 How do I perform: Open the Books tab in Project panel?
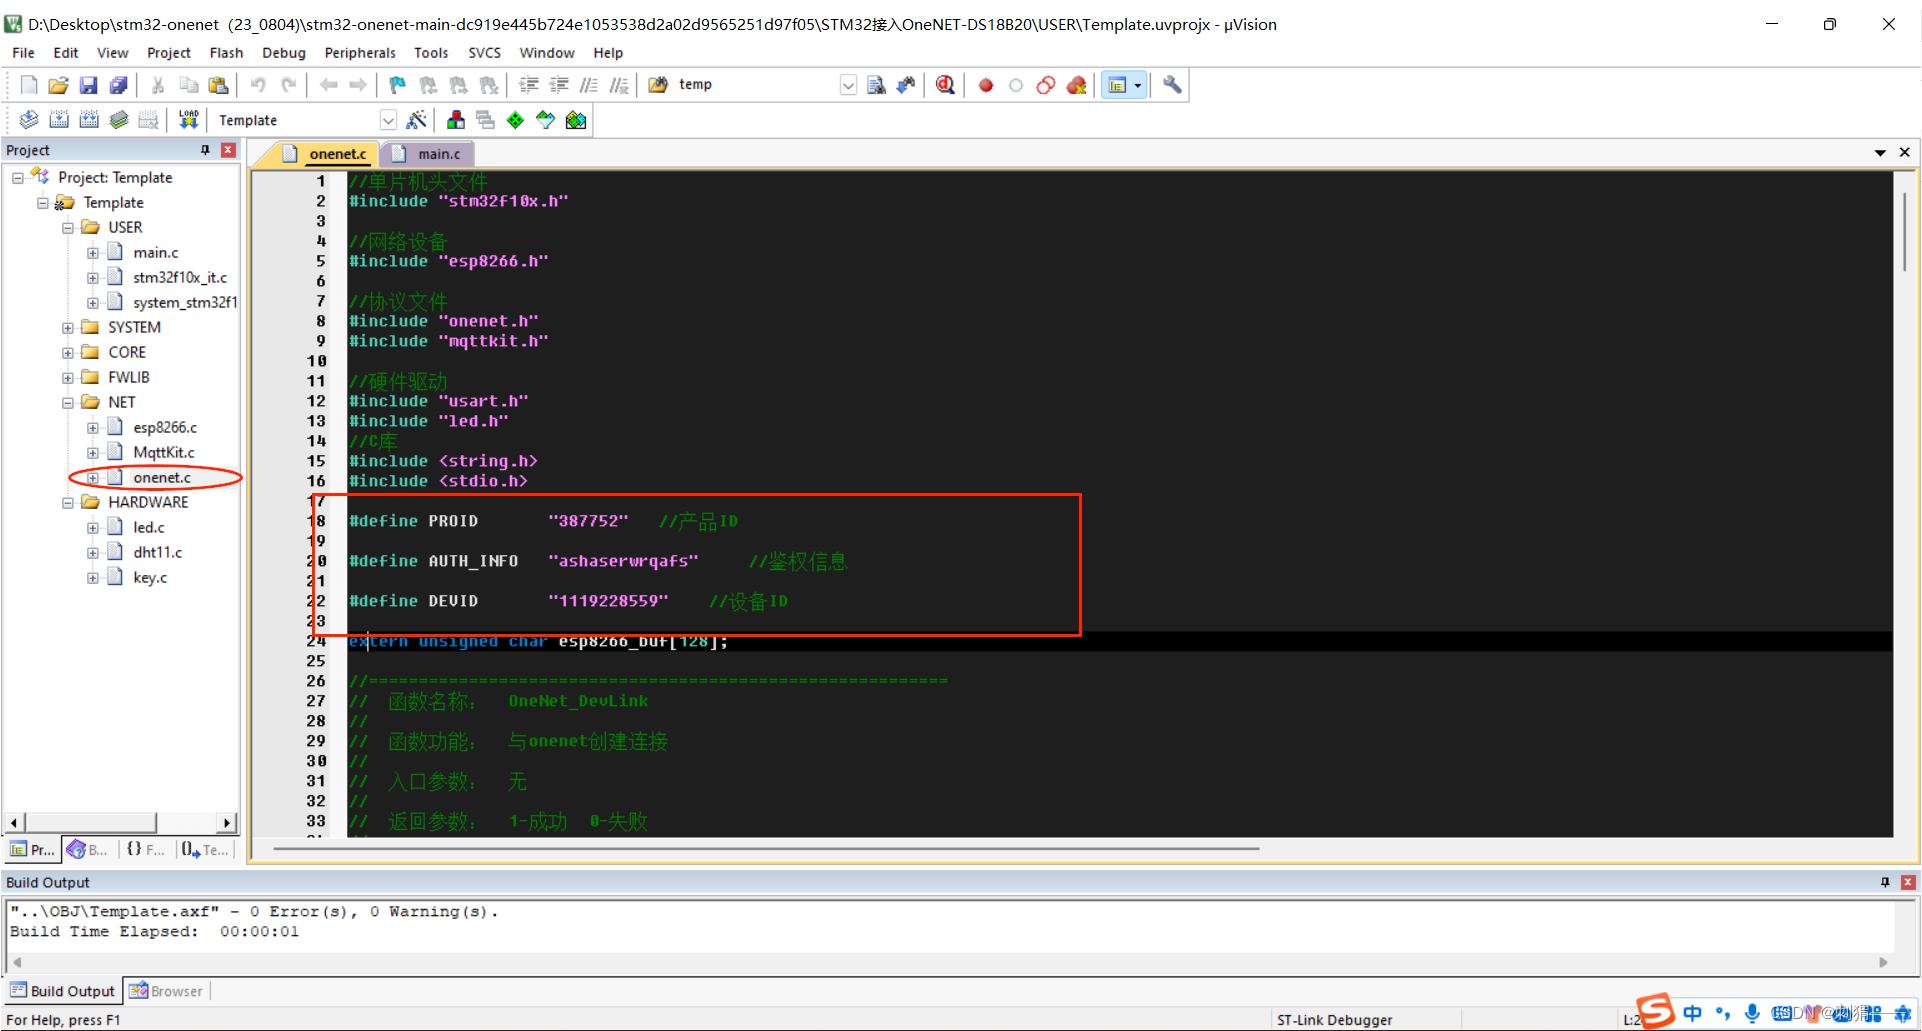click(x=87, y=850)
